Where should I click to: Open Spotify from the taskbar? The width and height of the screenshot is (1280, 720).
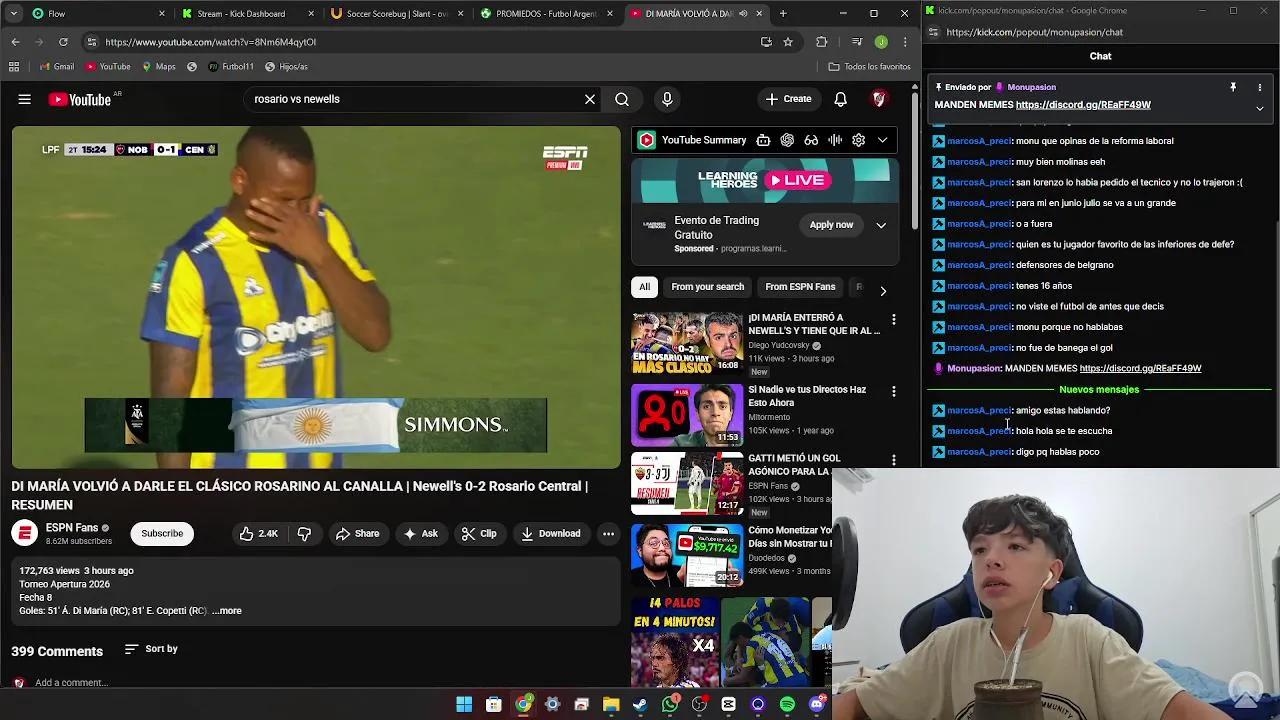pyautogui.click(x=787, y=705)
